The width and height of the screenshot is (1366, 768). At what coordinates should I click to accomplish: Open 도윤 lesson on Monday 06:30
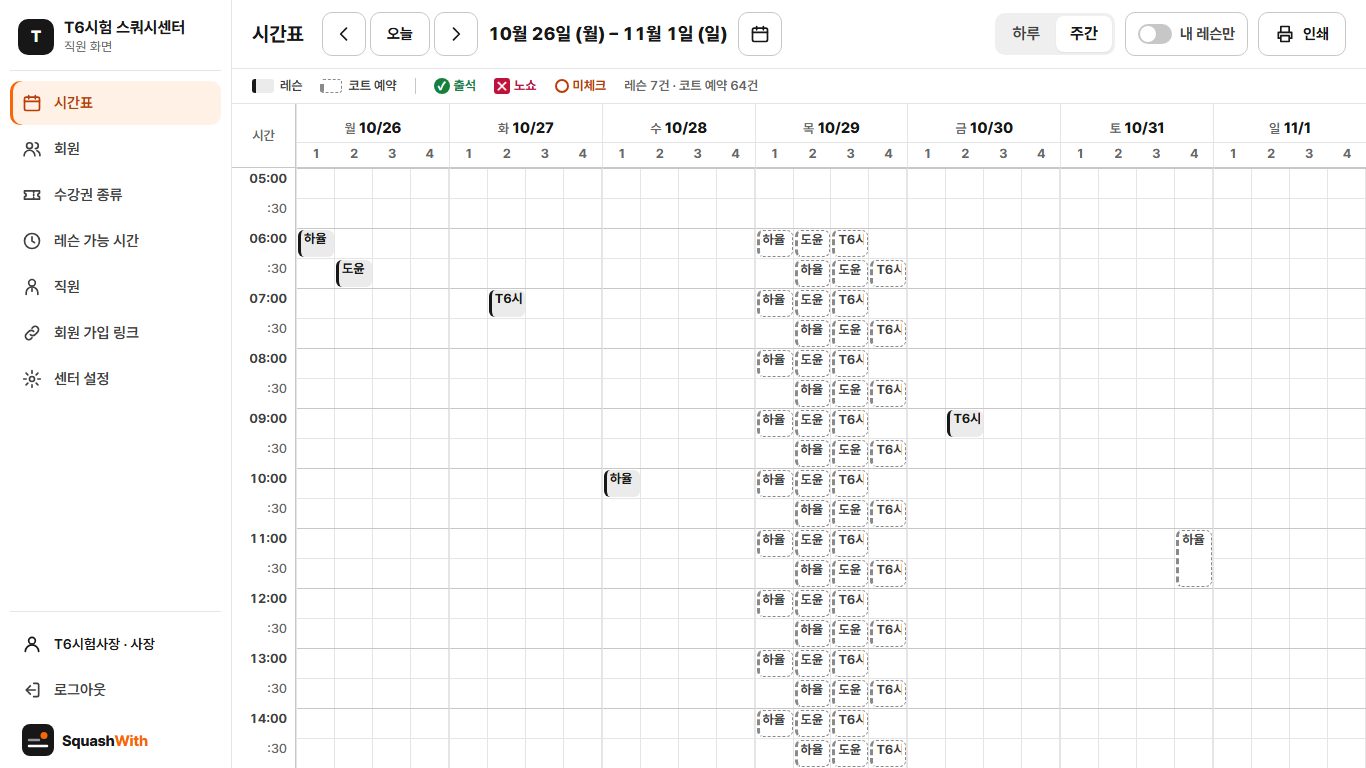(x=354, y=273)
